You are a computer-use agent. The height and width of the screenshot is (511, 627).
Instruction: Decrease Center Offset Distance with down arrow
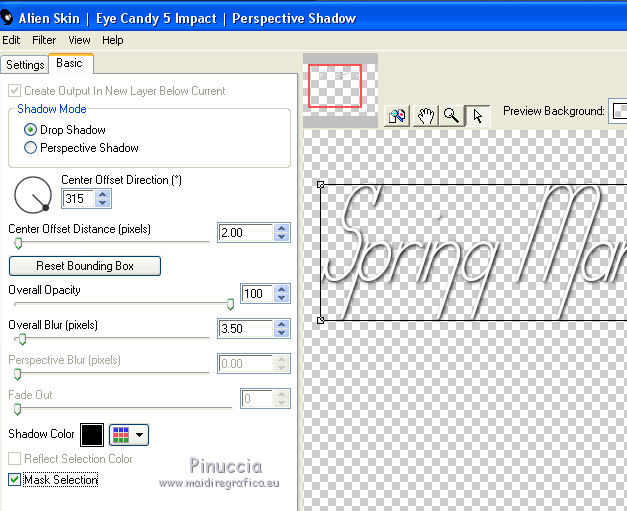coord(282,237)
